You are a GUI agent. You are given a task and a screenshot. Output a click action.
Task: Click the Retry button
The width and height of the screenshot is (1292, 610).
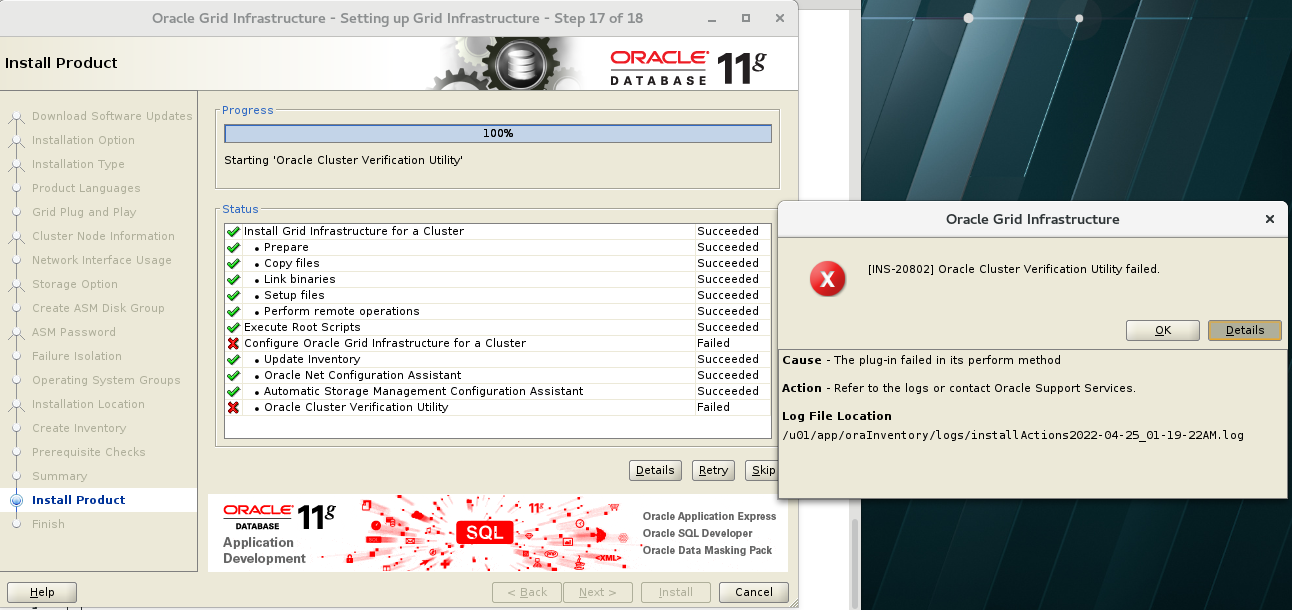click(713, 470)
